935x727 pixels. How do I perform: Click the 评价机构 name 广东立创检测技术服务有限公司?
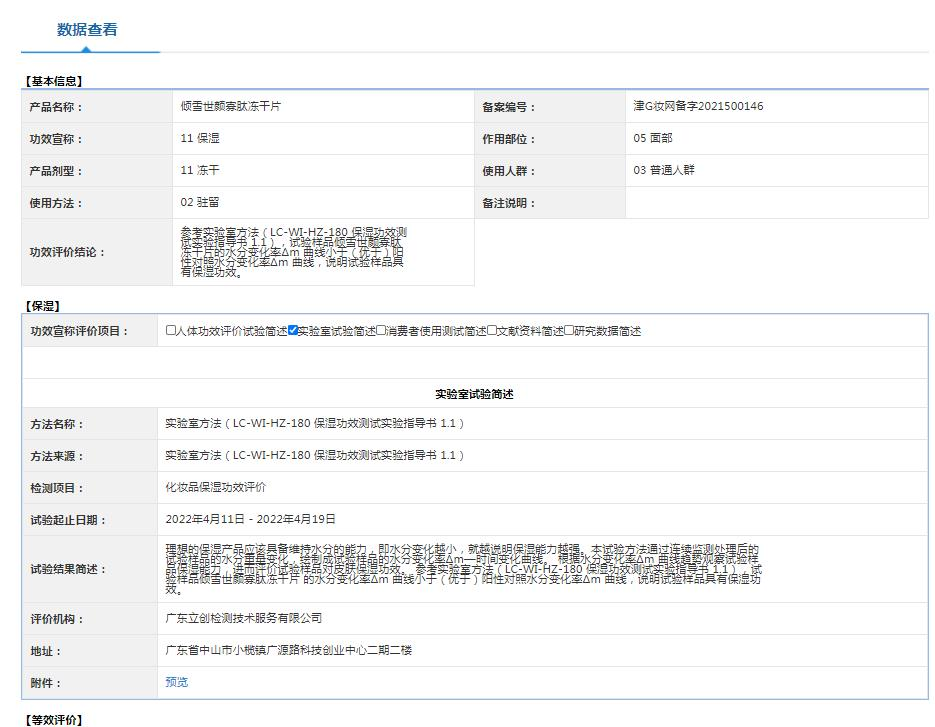tap(243, 618)
